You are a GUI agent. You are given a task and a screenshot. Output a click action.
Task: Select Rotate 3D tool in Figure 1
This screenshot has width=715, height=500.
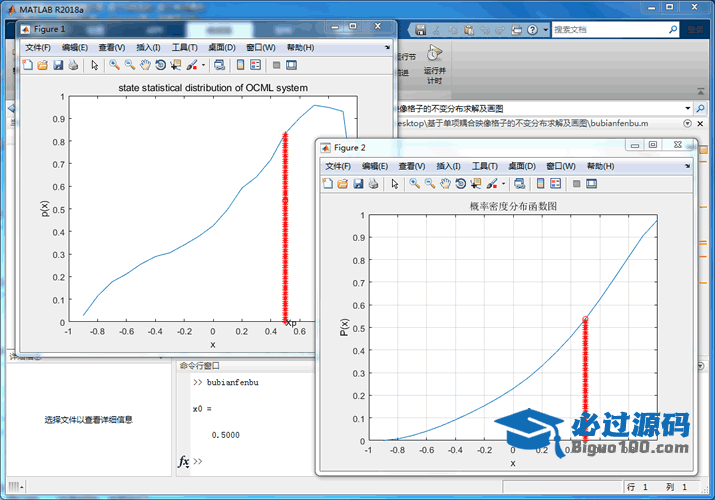[x=161, y=65]
